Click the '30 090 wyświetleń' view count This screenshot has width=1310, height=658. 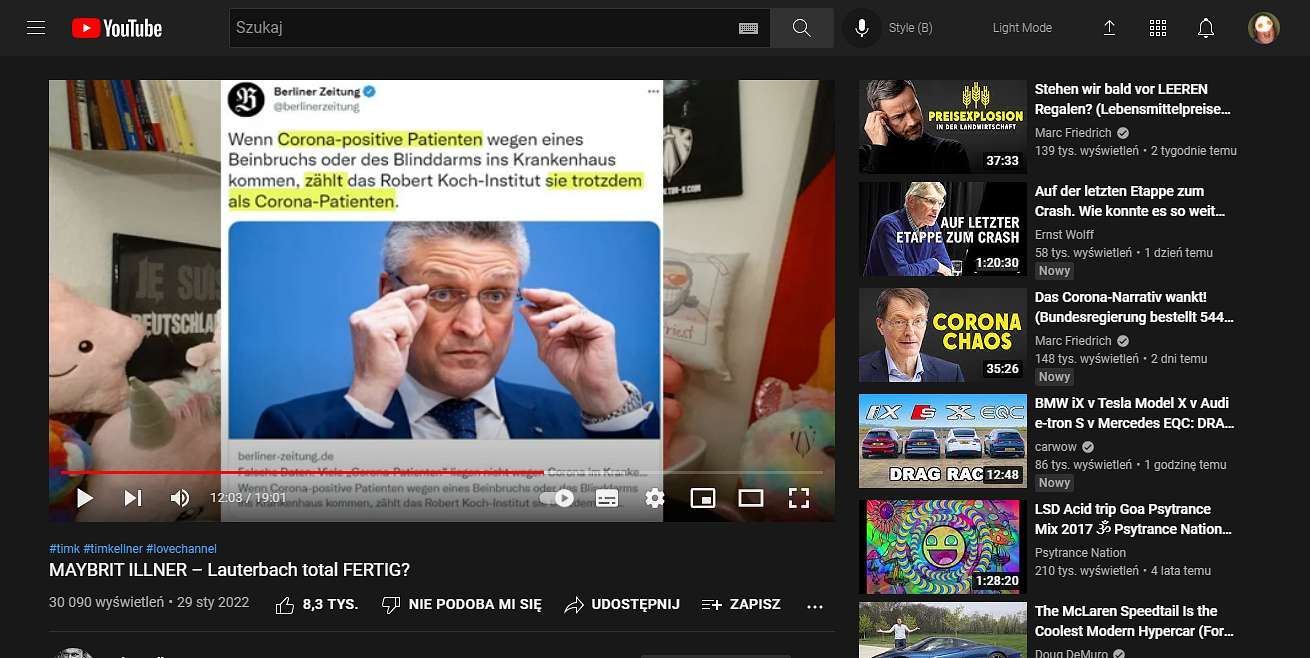click(106, 603)
